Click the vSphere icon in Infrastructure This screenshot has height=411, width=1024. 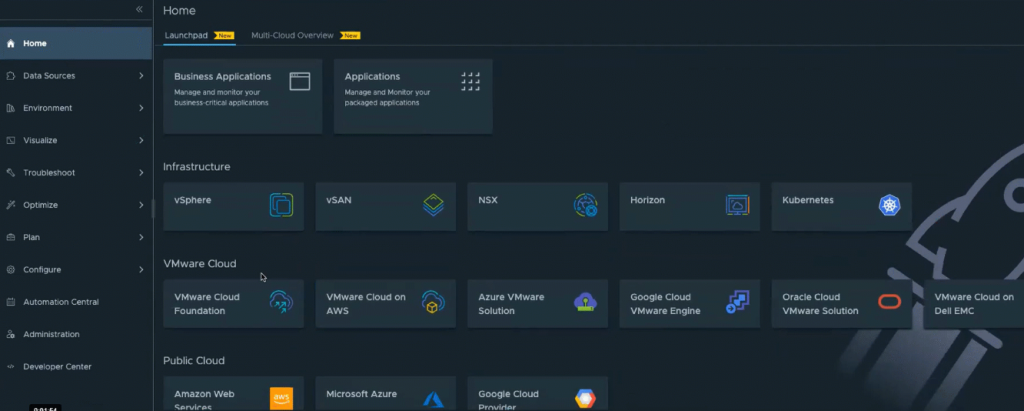(281, 206)
